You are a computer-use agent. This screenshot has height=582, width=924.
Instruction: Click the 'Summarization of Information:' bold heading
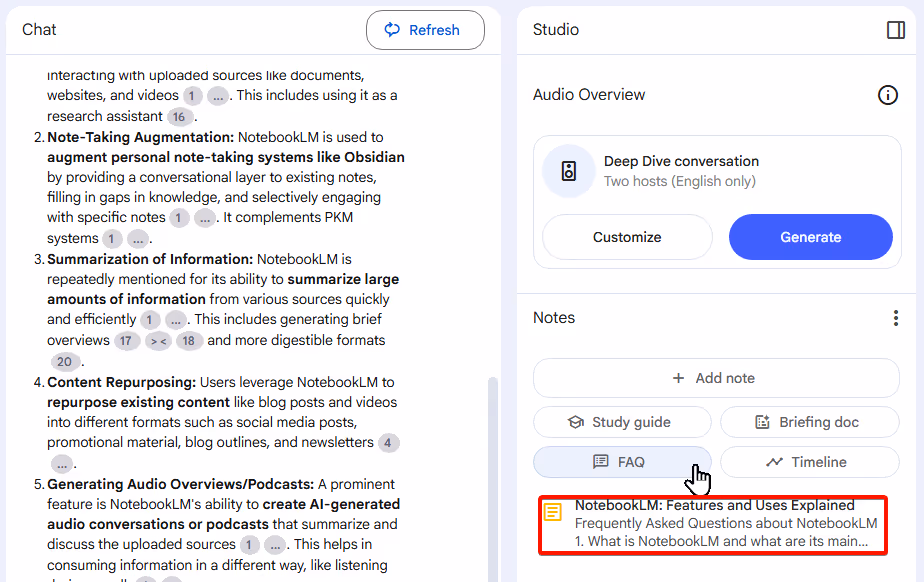[x=150, y=259]
